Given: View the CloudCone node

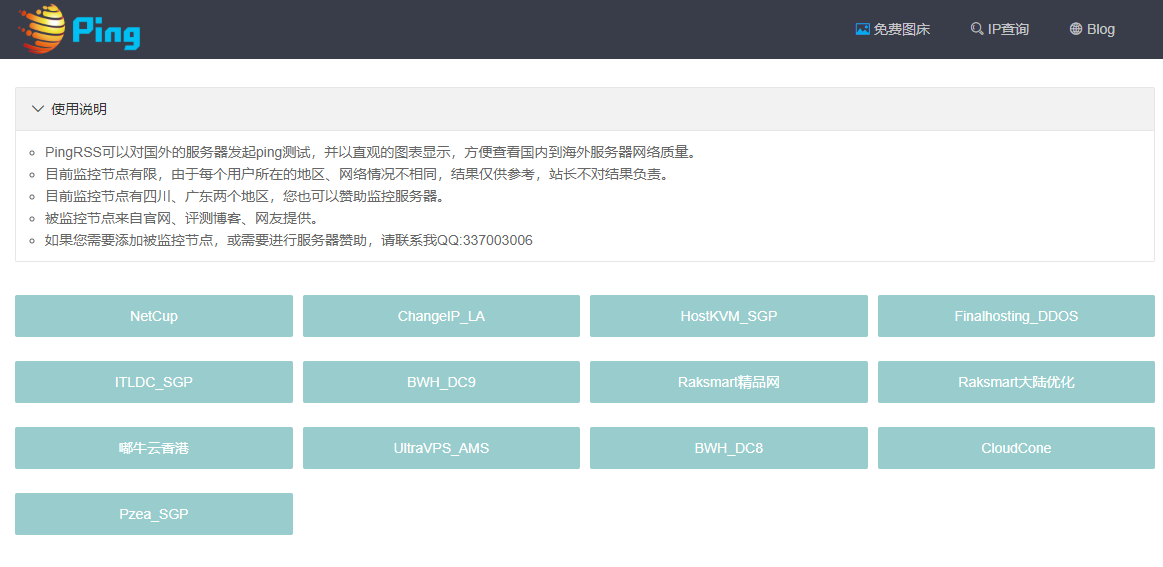Looking at the screenshot, I should pyautogui.click(x=1016, y=448).
